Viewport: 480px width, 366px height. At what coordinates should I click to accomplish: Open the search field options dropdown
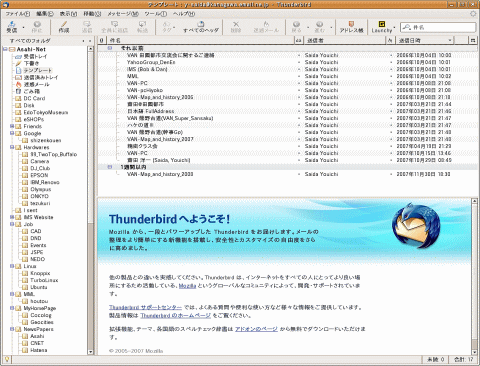coord(406,27)
